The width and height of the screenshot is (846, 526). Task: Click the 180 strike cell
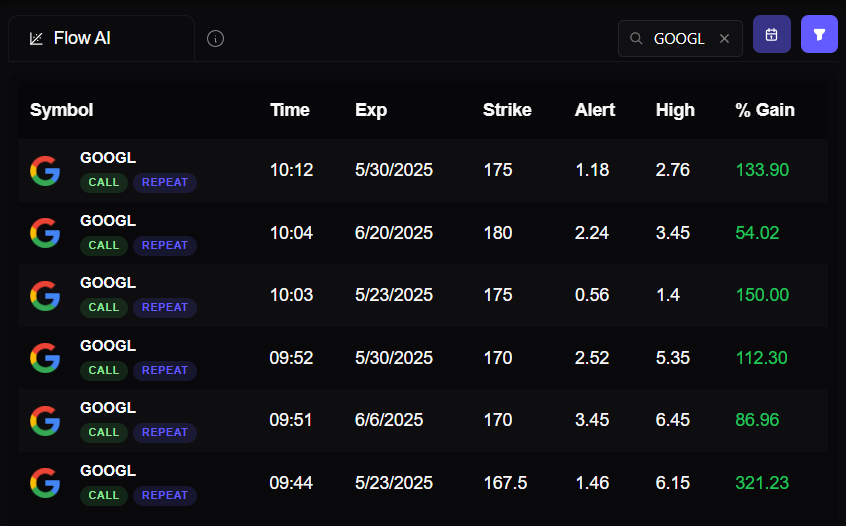click(498, 233)
